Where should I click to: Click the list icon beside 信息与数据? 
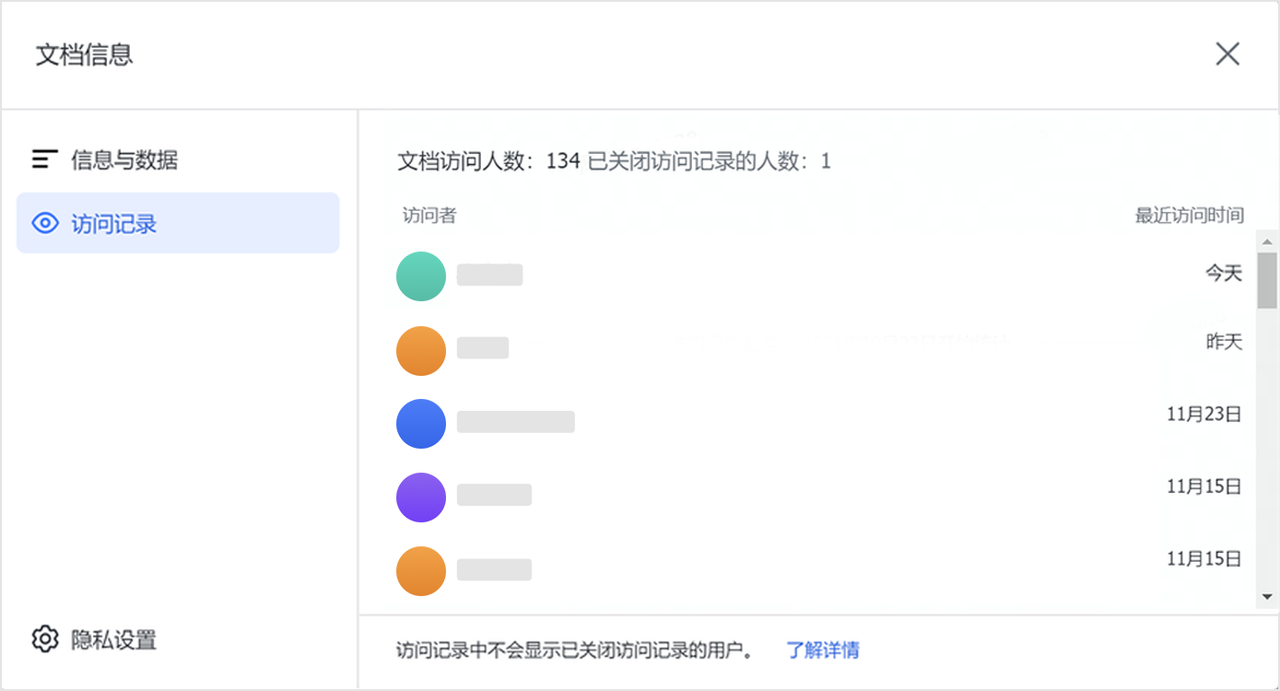click(45, 159)
